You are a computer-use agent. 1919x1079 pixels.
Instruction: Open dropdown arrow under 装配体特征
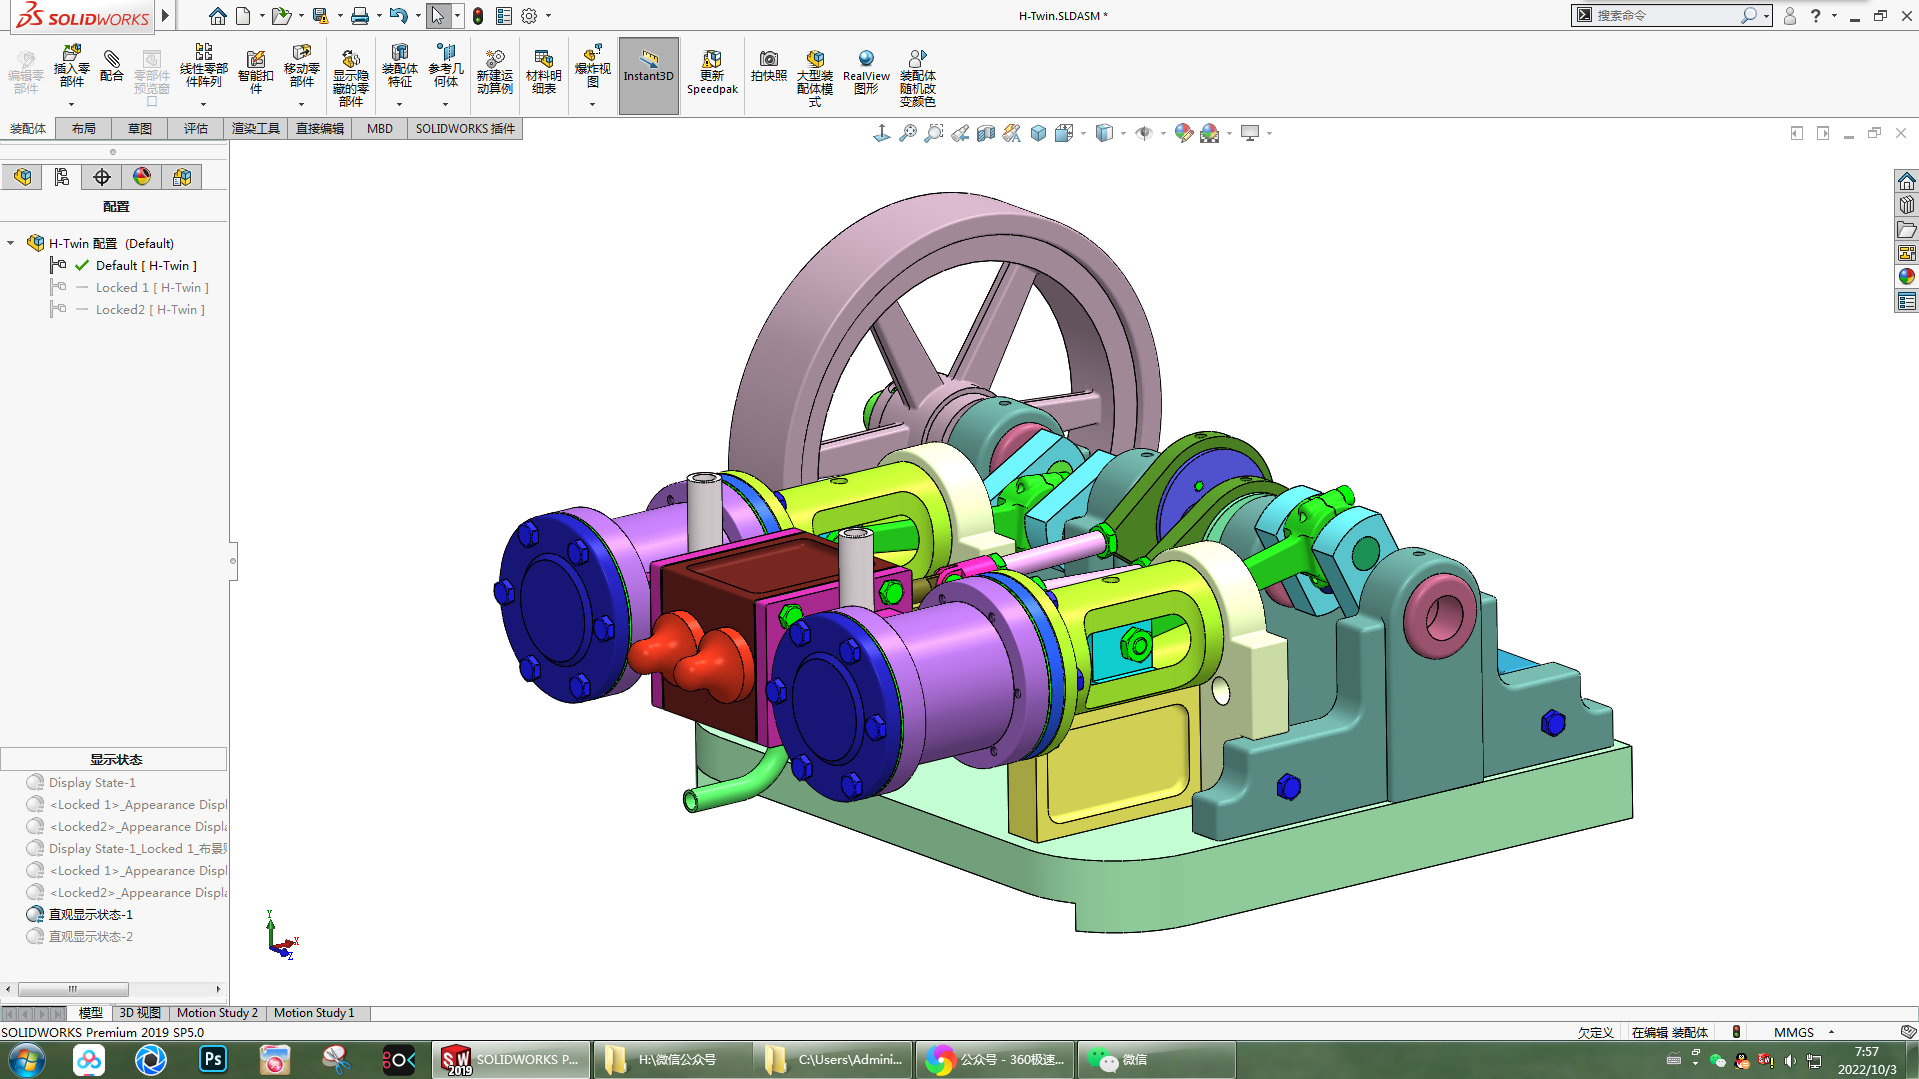[399, 104]
